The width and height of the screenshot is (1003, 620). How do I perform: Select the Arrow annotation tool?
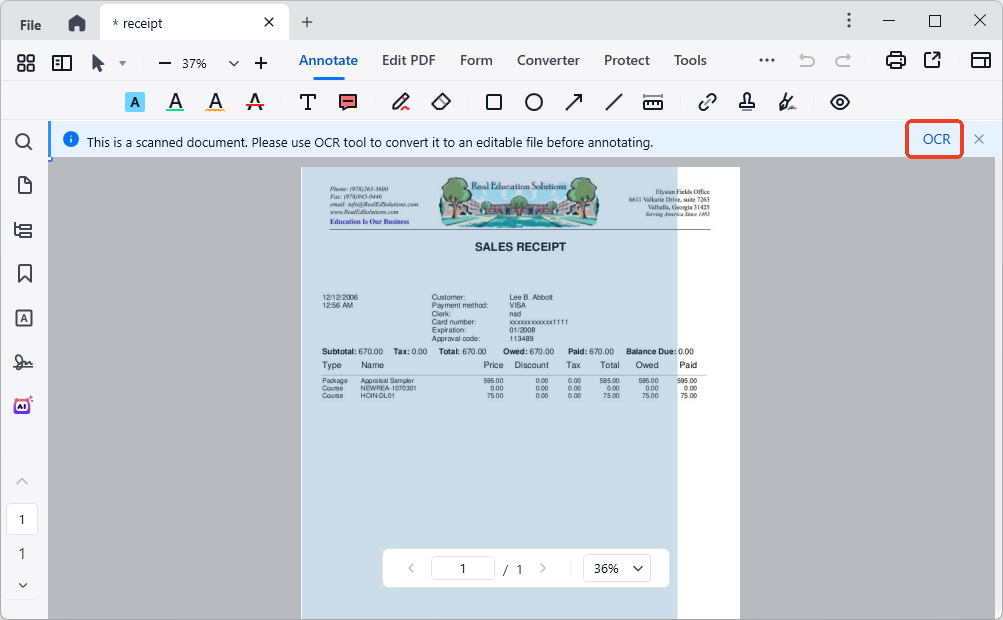pyautogui.click(x=573, y=101)
